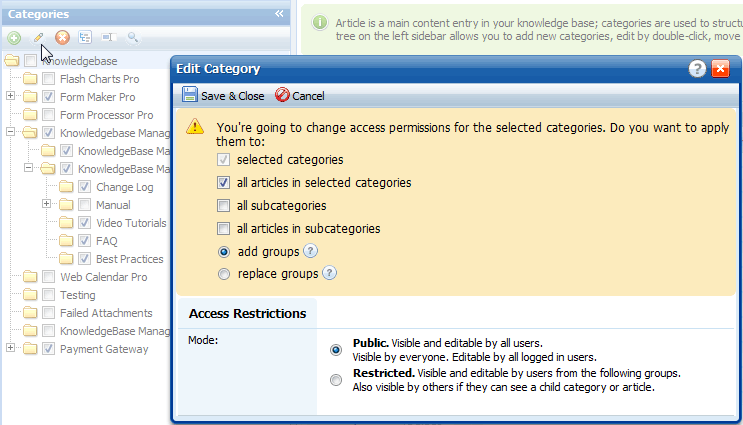Image resolution: width=743 pixels, height=425 pixels.
Task: Click the pencil edit category icon
Action: point(38,37)
